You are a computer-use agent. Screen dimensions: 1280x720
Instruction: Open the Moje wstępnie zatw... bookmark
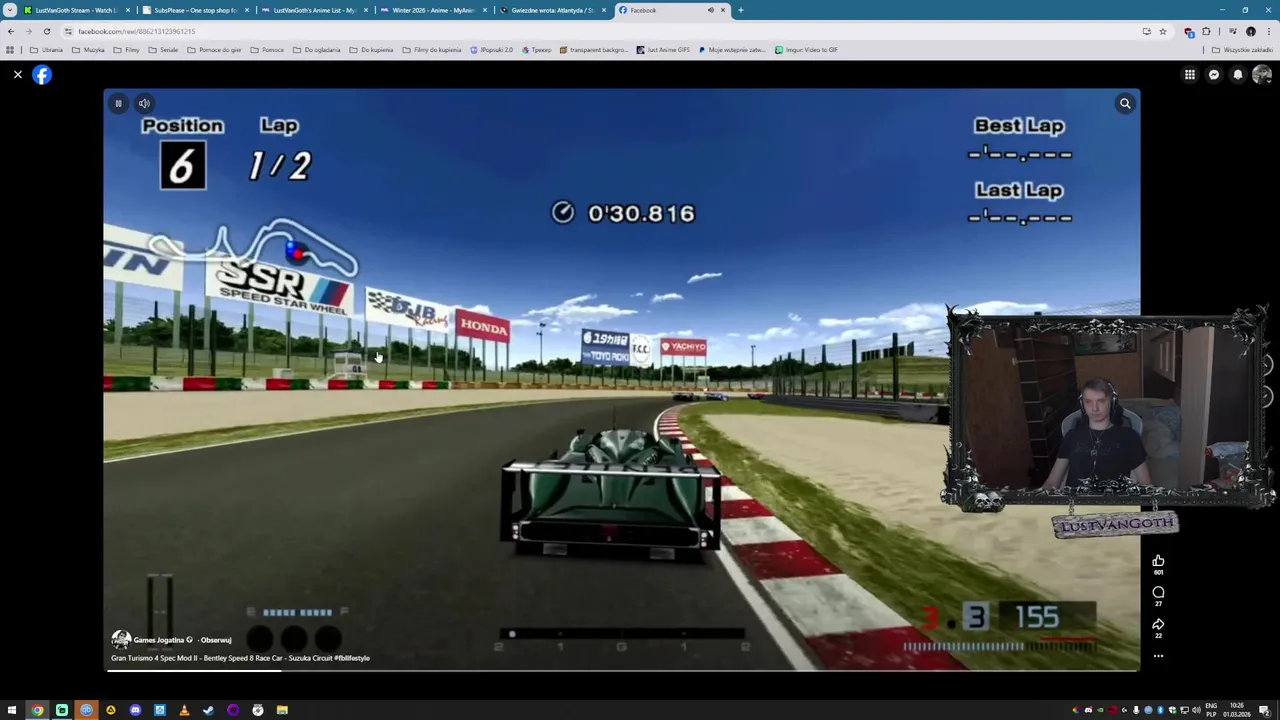(732, 49)
